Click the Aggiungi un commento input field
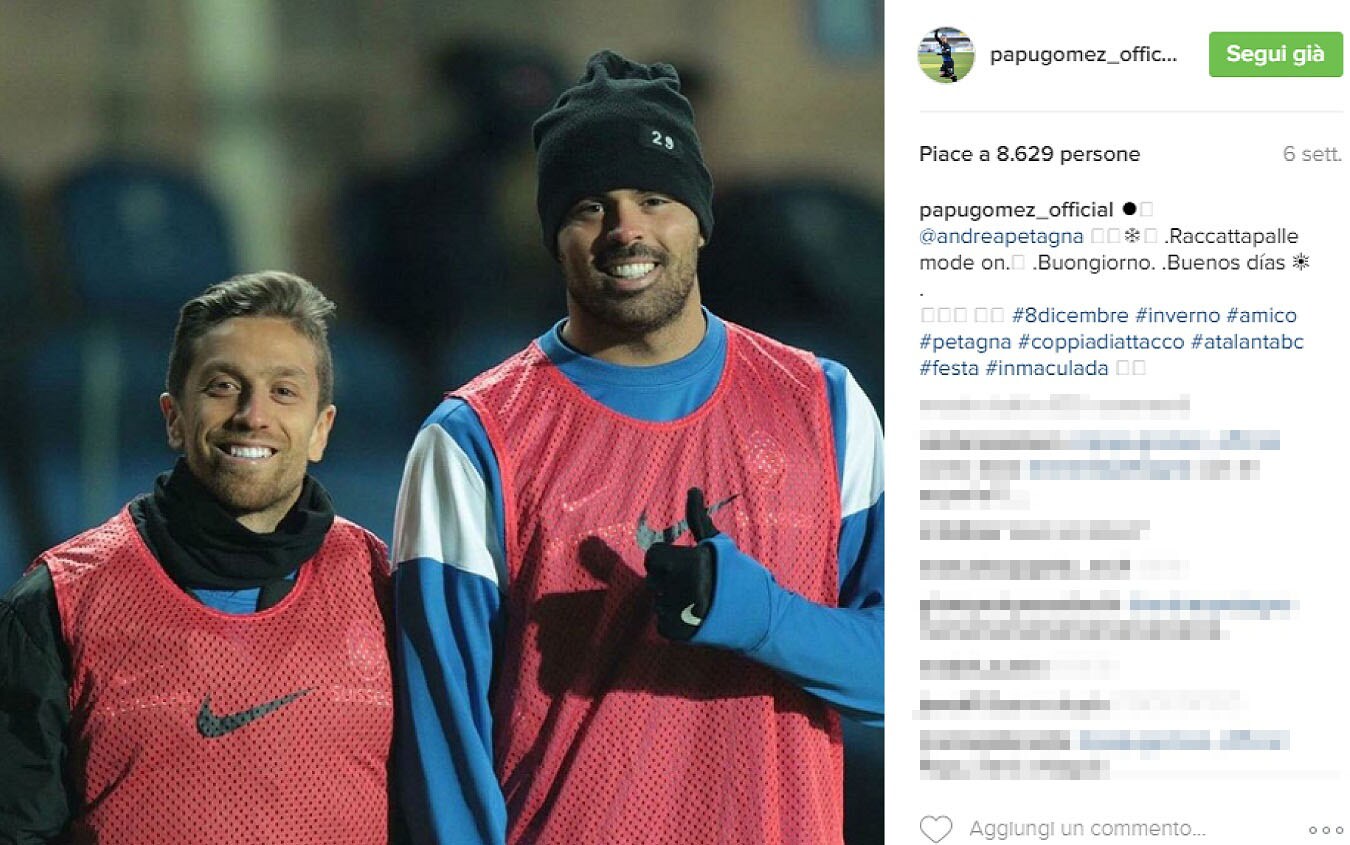Image resolution: width=1350 pixels, height=845 pixels. pyautogui.click(x=1087, y=829)
